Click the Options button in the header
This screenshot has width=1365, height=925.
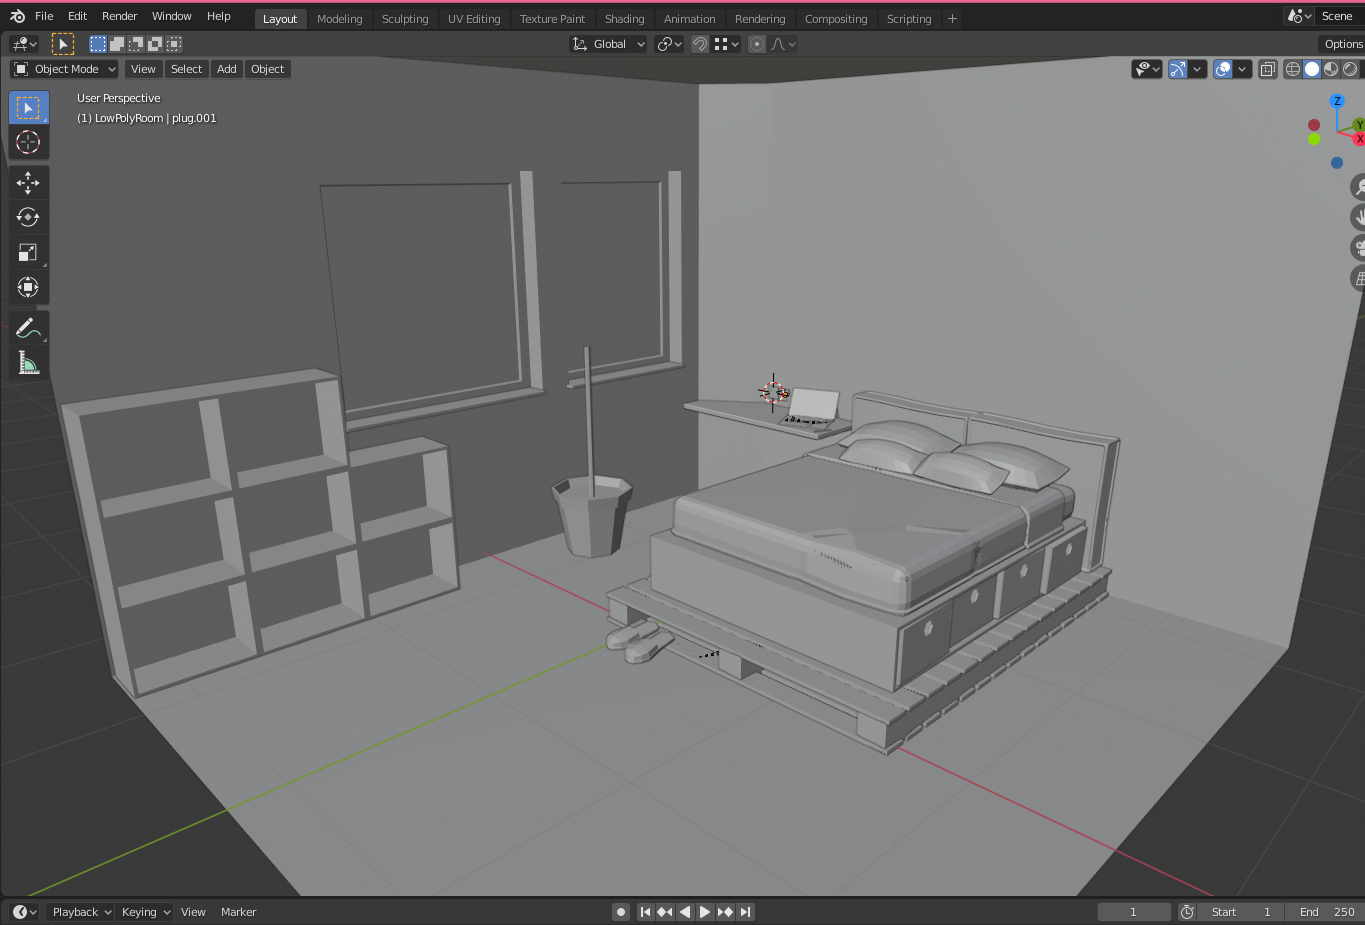click(1341, 44)
